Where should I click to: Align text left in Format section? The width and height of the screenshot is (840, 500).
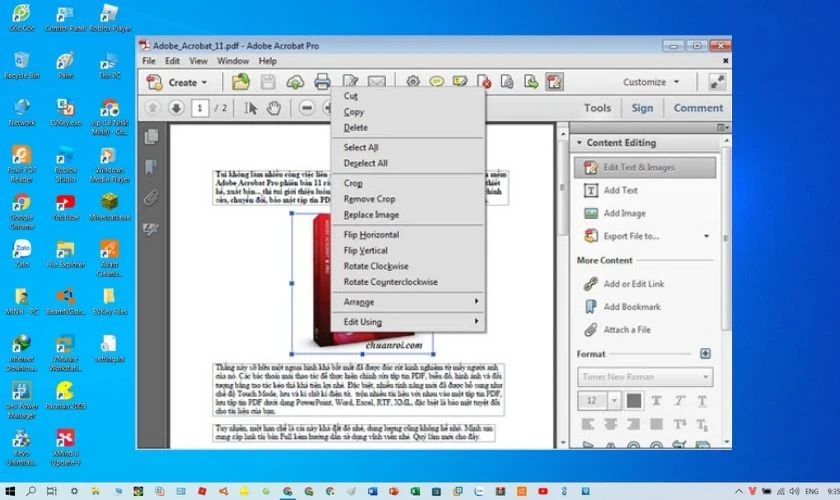588,424
